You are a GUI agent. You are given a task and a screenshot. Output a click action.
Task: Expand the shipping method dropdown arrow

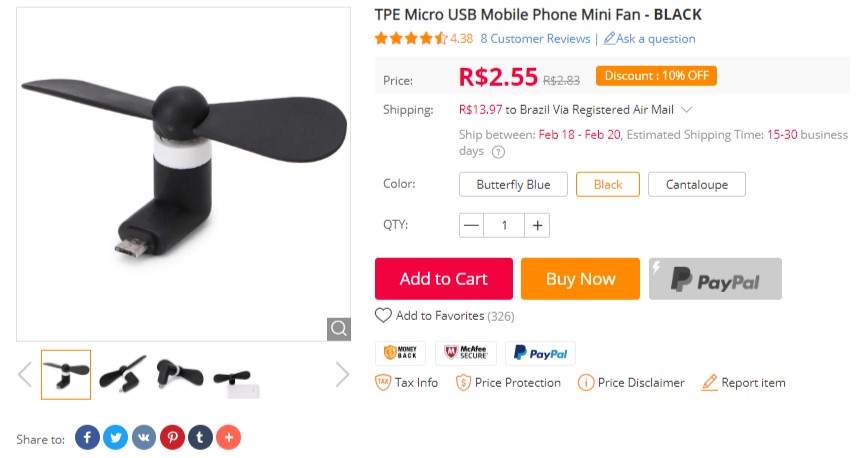click(x=686, y=110)
